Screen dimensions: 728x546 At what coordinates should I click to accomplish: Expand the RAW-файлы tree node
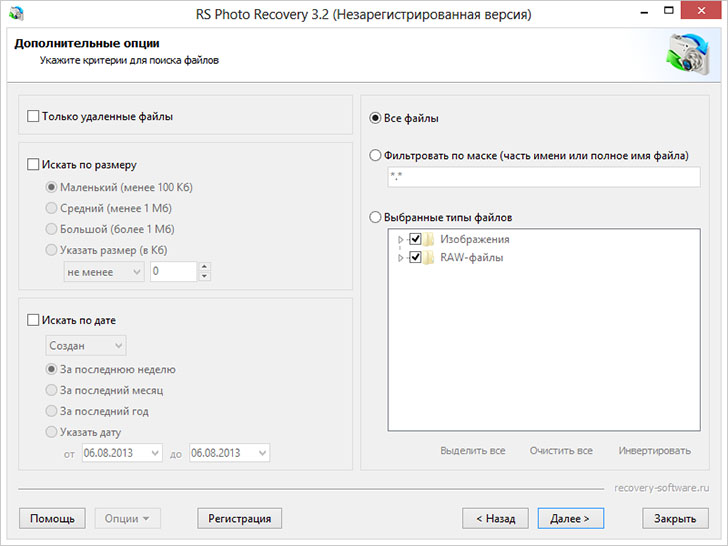pos(401,258)
